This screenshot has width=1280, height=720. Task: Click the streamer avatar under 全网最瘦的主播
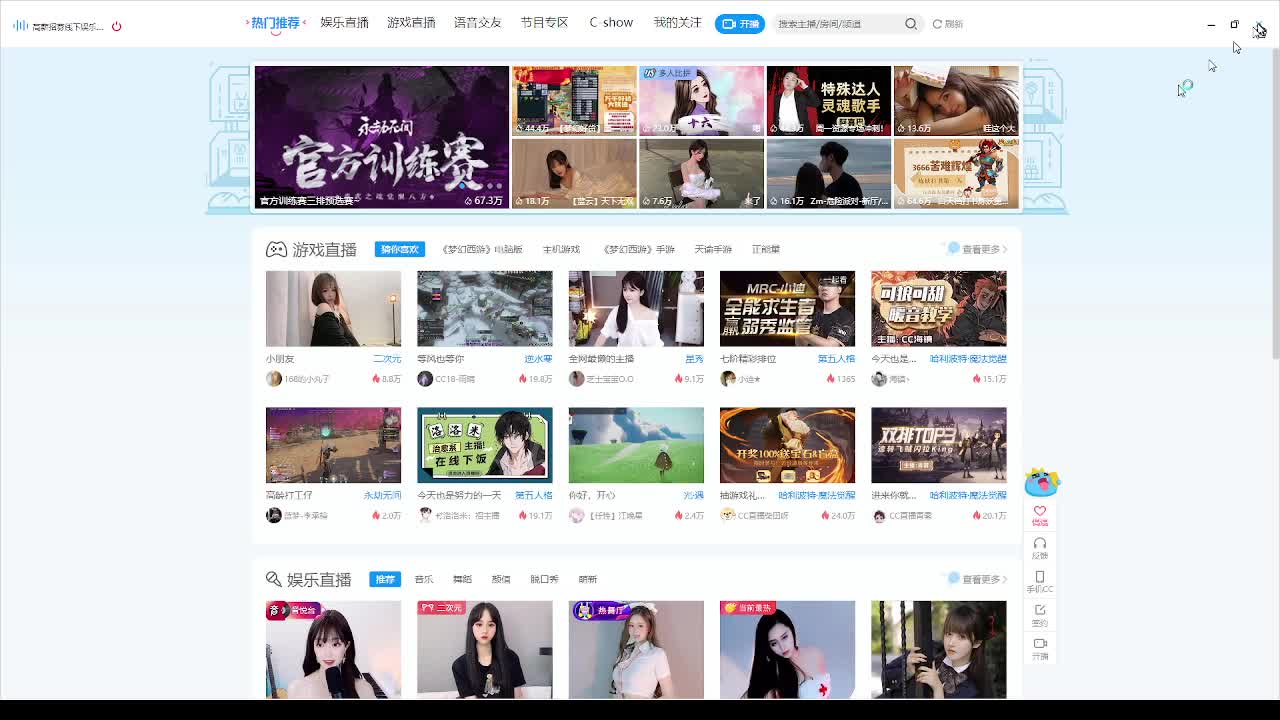(x=576, y=379)
